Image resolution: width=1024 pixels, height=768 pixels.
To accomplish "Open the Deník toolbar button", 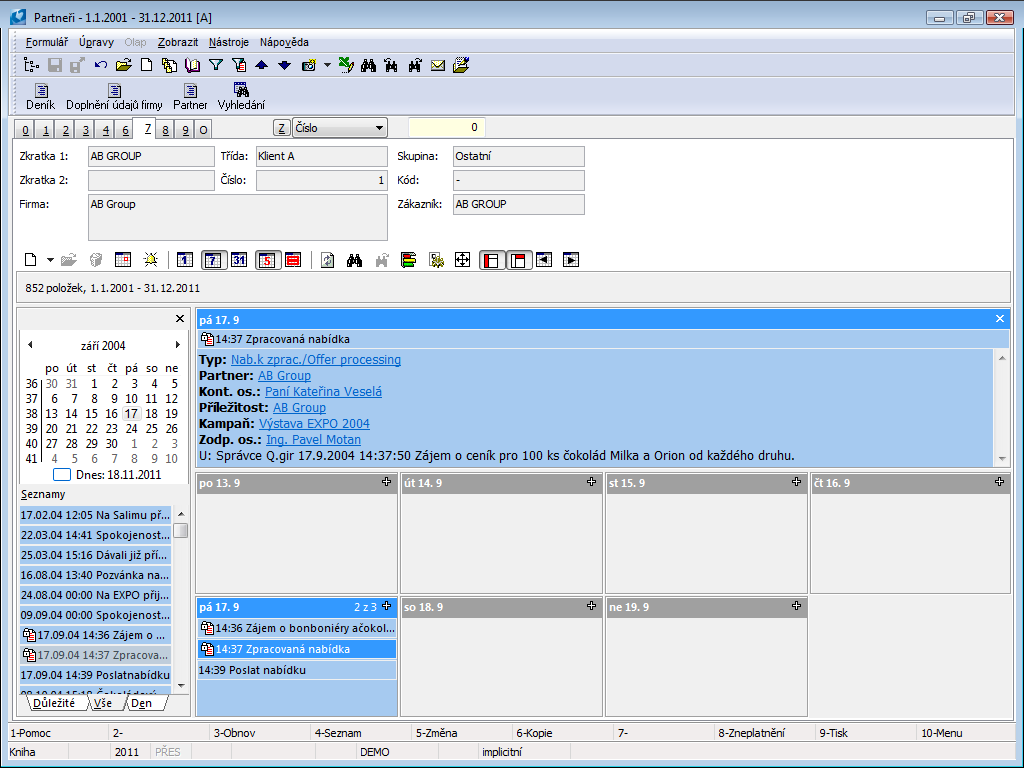I will point(41,96).
